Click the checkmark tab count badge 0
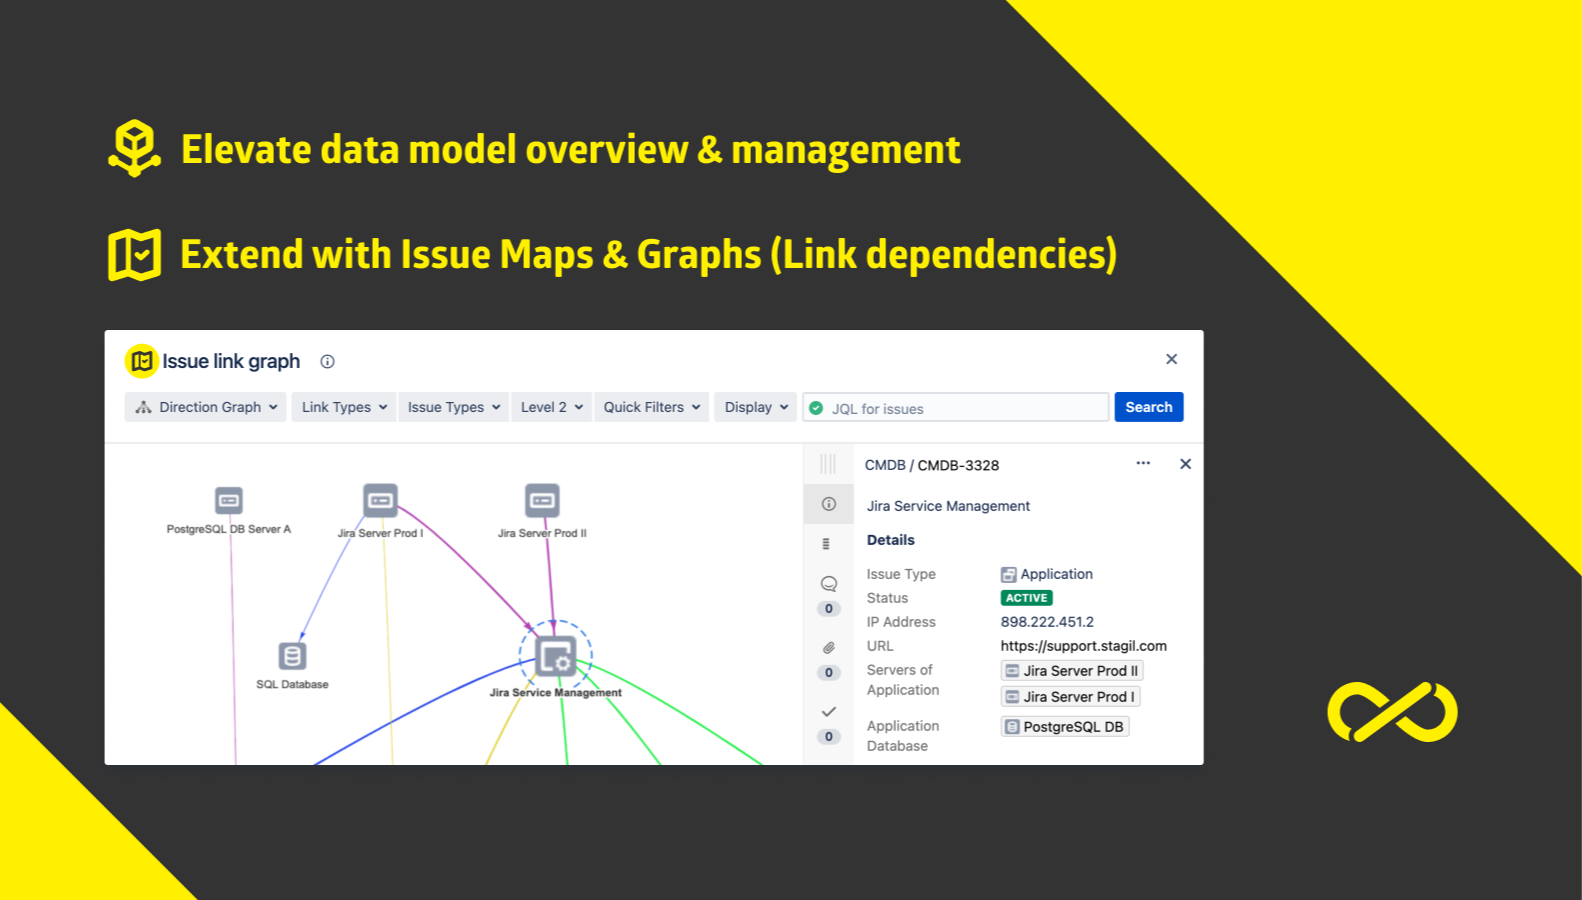 [829, 737]
